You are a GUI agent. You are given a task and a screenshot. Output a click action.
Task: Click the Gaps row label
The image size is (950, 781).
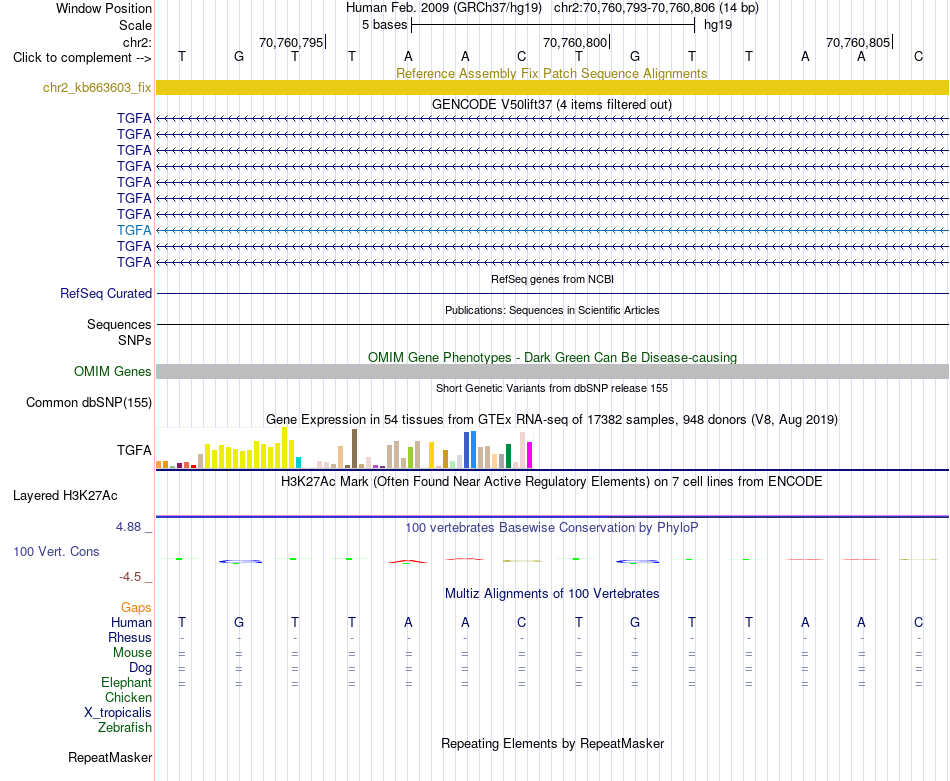[136, 607]
